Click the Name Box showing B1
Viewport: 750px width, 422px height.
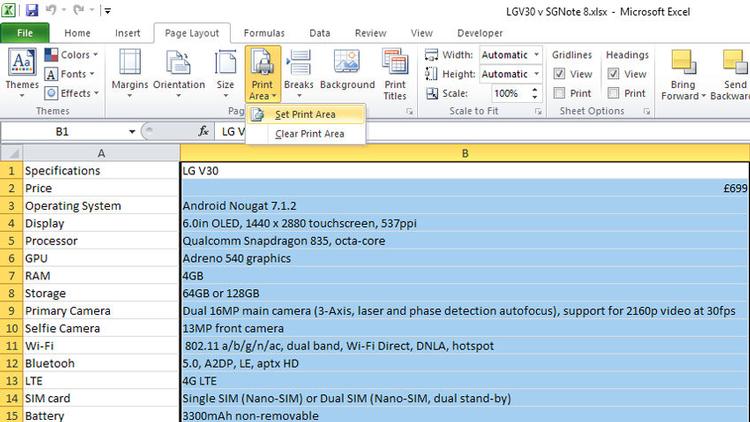tap(62, 132)
